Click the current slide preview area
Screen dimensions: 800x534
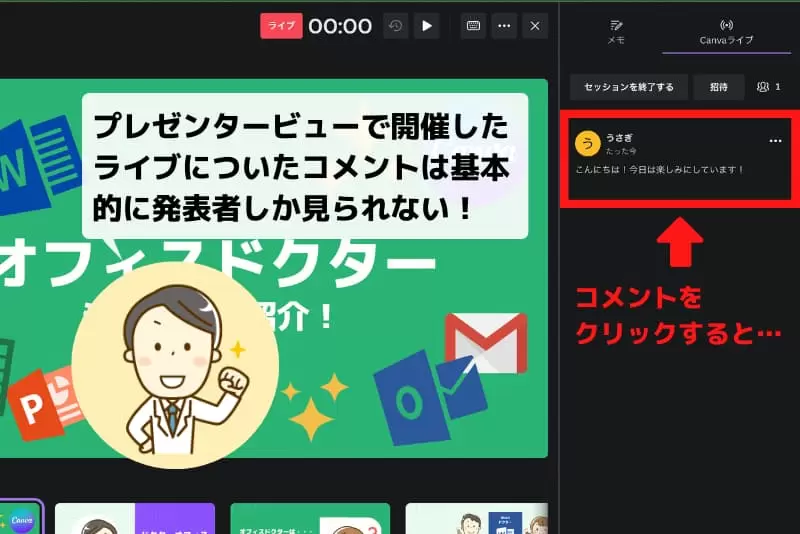coord(274,268)
